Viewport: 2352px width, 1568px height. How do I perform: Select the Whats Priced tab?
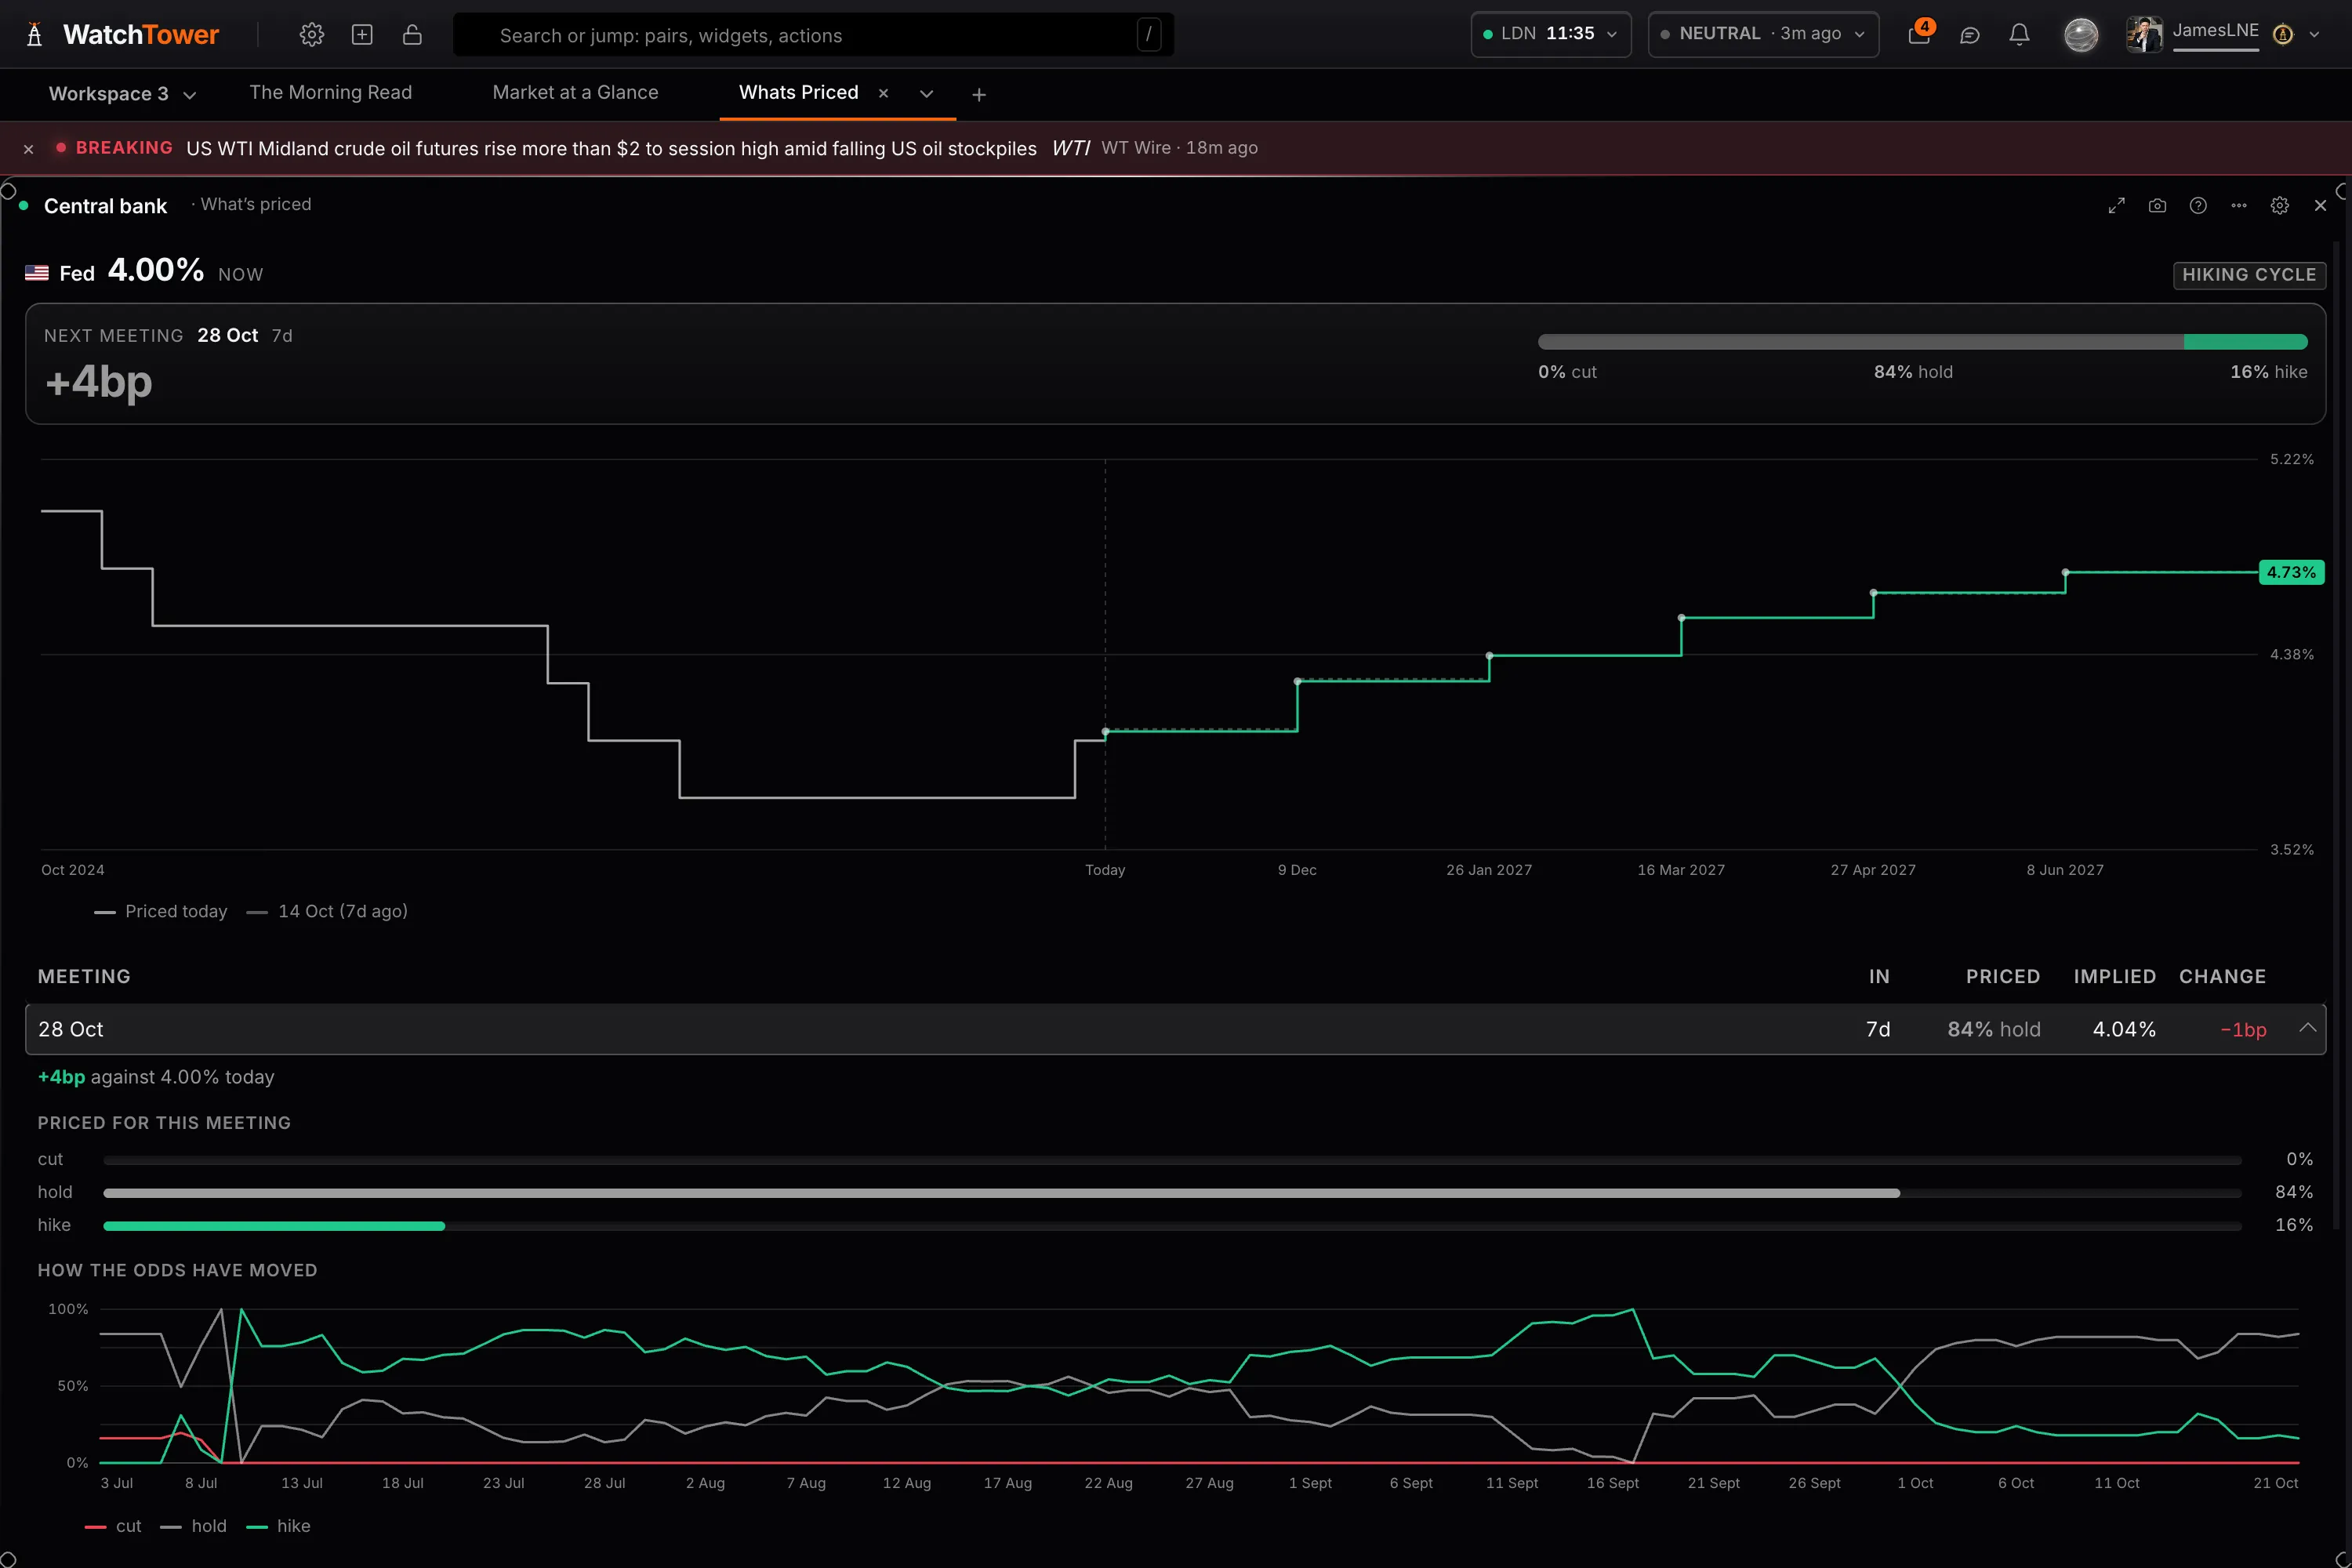pos(798,93)
